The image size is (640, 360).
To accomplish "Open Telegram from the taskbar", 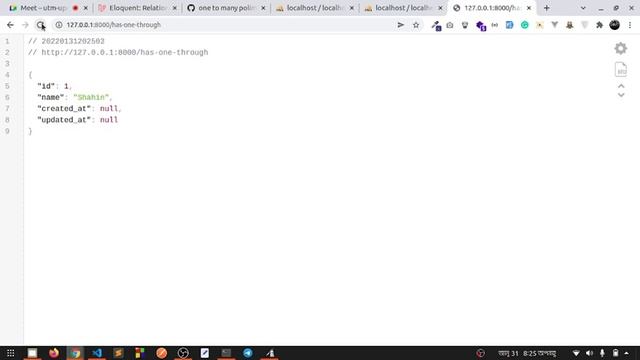I will click(248, 353).
